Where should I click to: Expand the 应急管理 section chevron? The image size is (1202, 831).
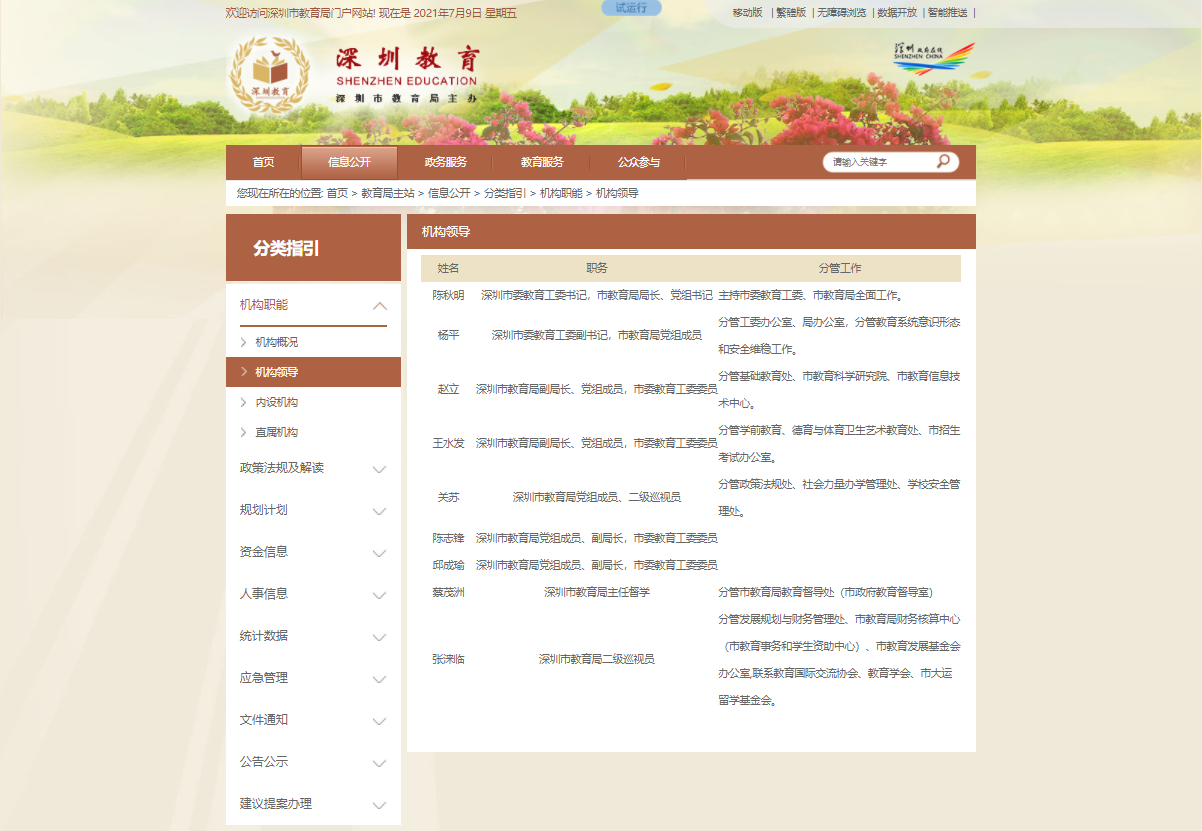[x=379, y=680]
